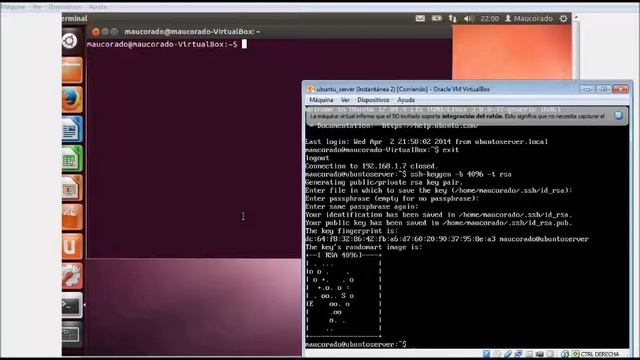Click the 'Your identification has been saved' line
The width and height of the screenshot is (640, 360).
tap(439, 215)
